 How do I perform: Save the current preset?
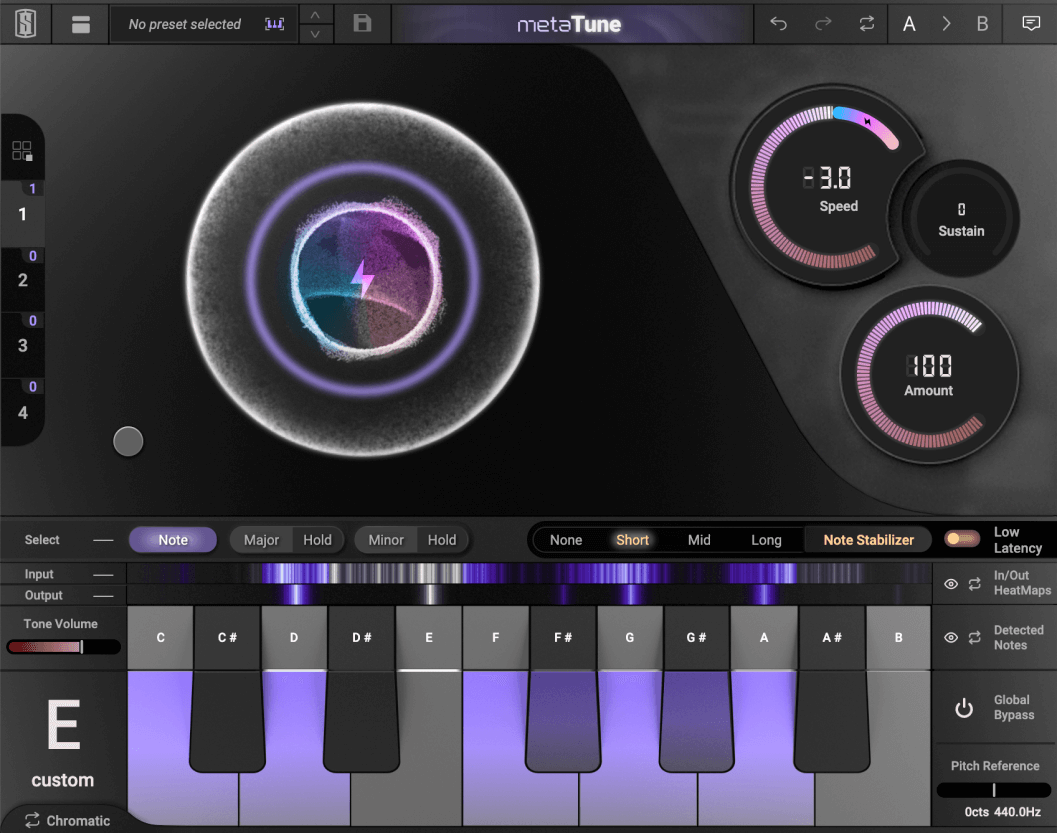[361, 23]
